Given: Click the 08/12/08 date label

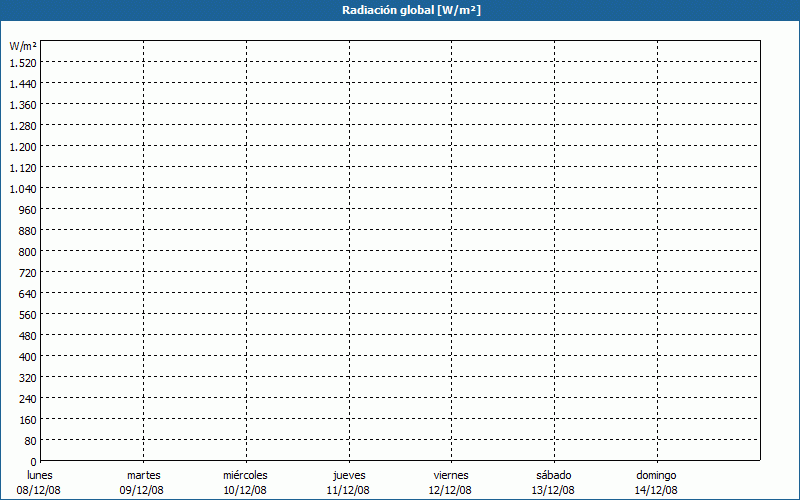Looking at the screenshot, I should [40, 490].
